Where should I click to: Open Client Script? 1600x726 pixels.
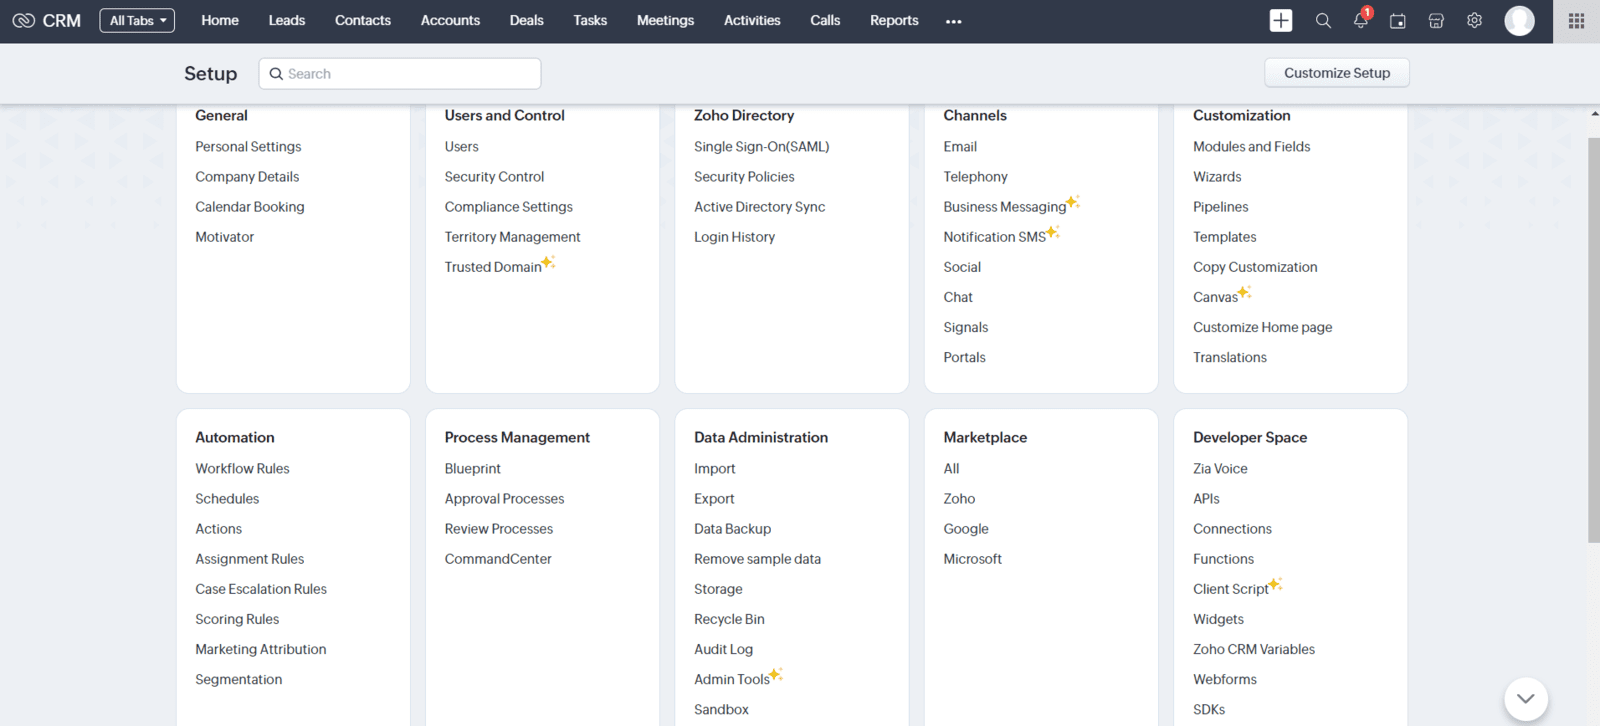pyautogui.click(x=1230, y=589)
